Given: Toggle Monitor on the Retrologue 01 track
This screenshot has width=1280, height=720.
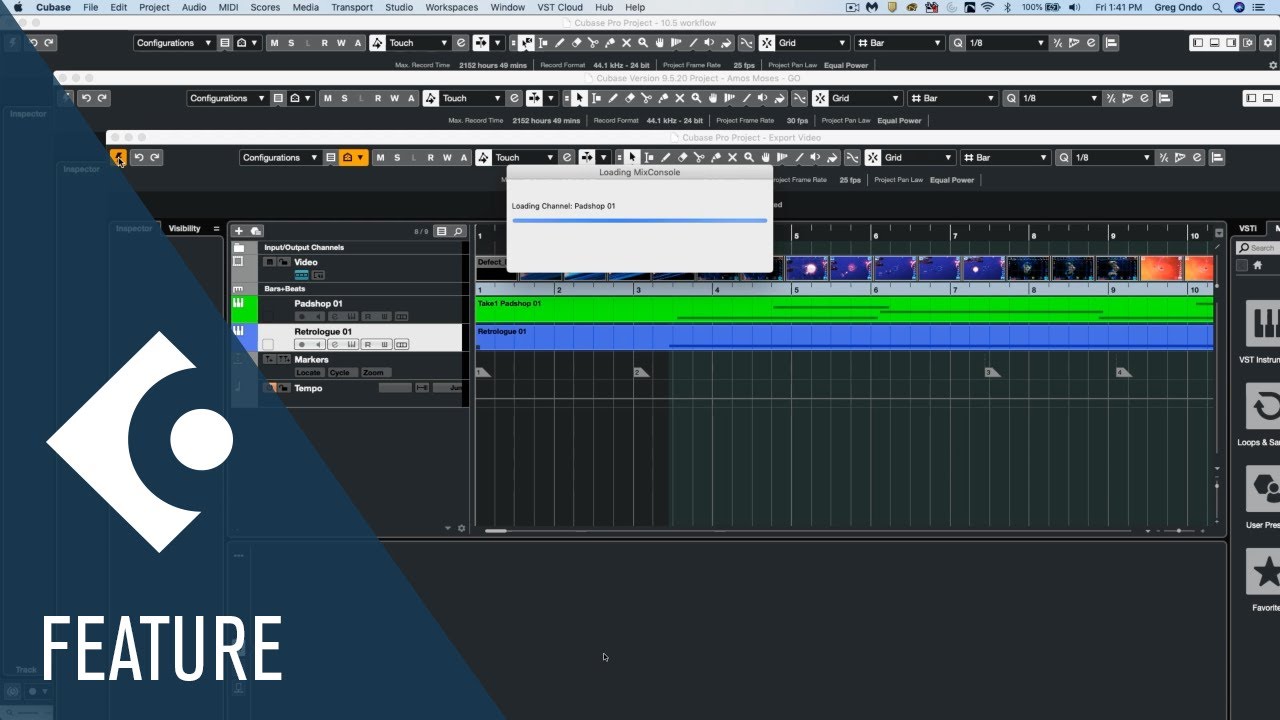Looking at the screenshot, I should 319,344.
